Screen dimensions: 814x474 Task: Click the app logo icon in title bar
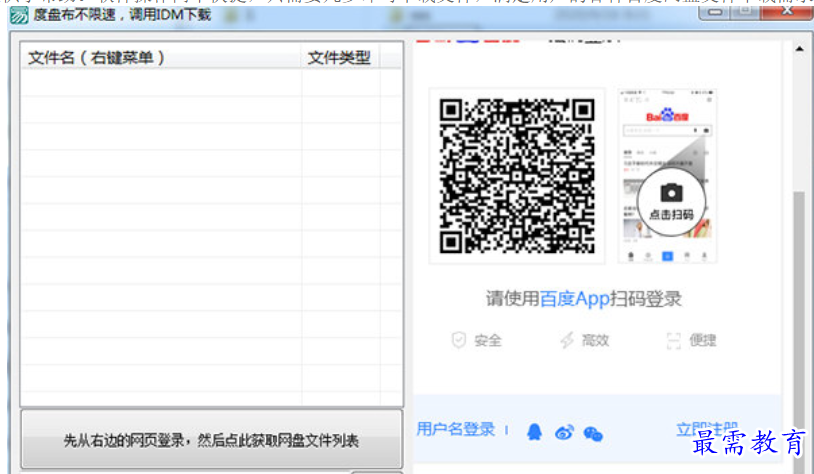pyautogui.click(x=19, y=16)
